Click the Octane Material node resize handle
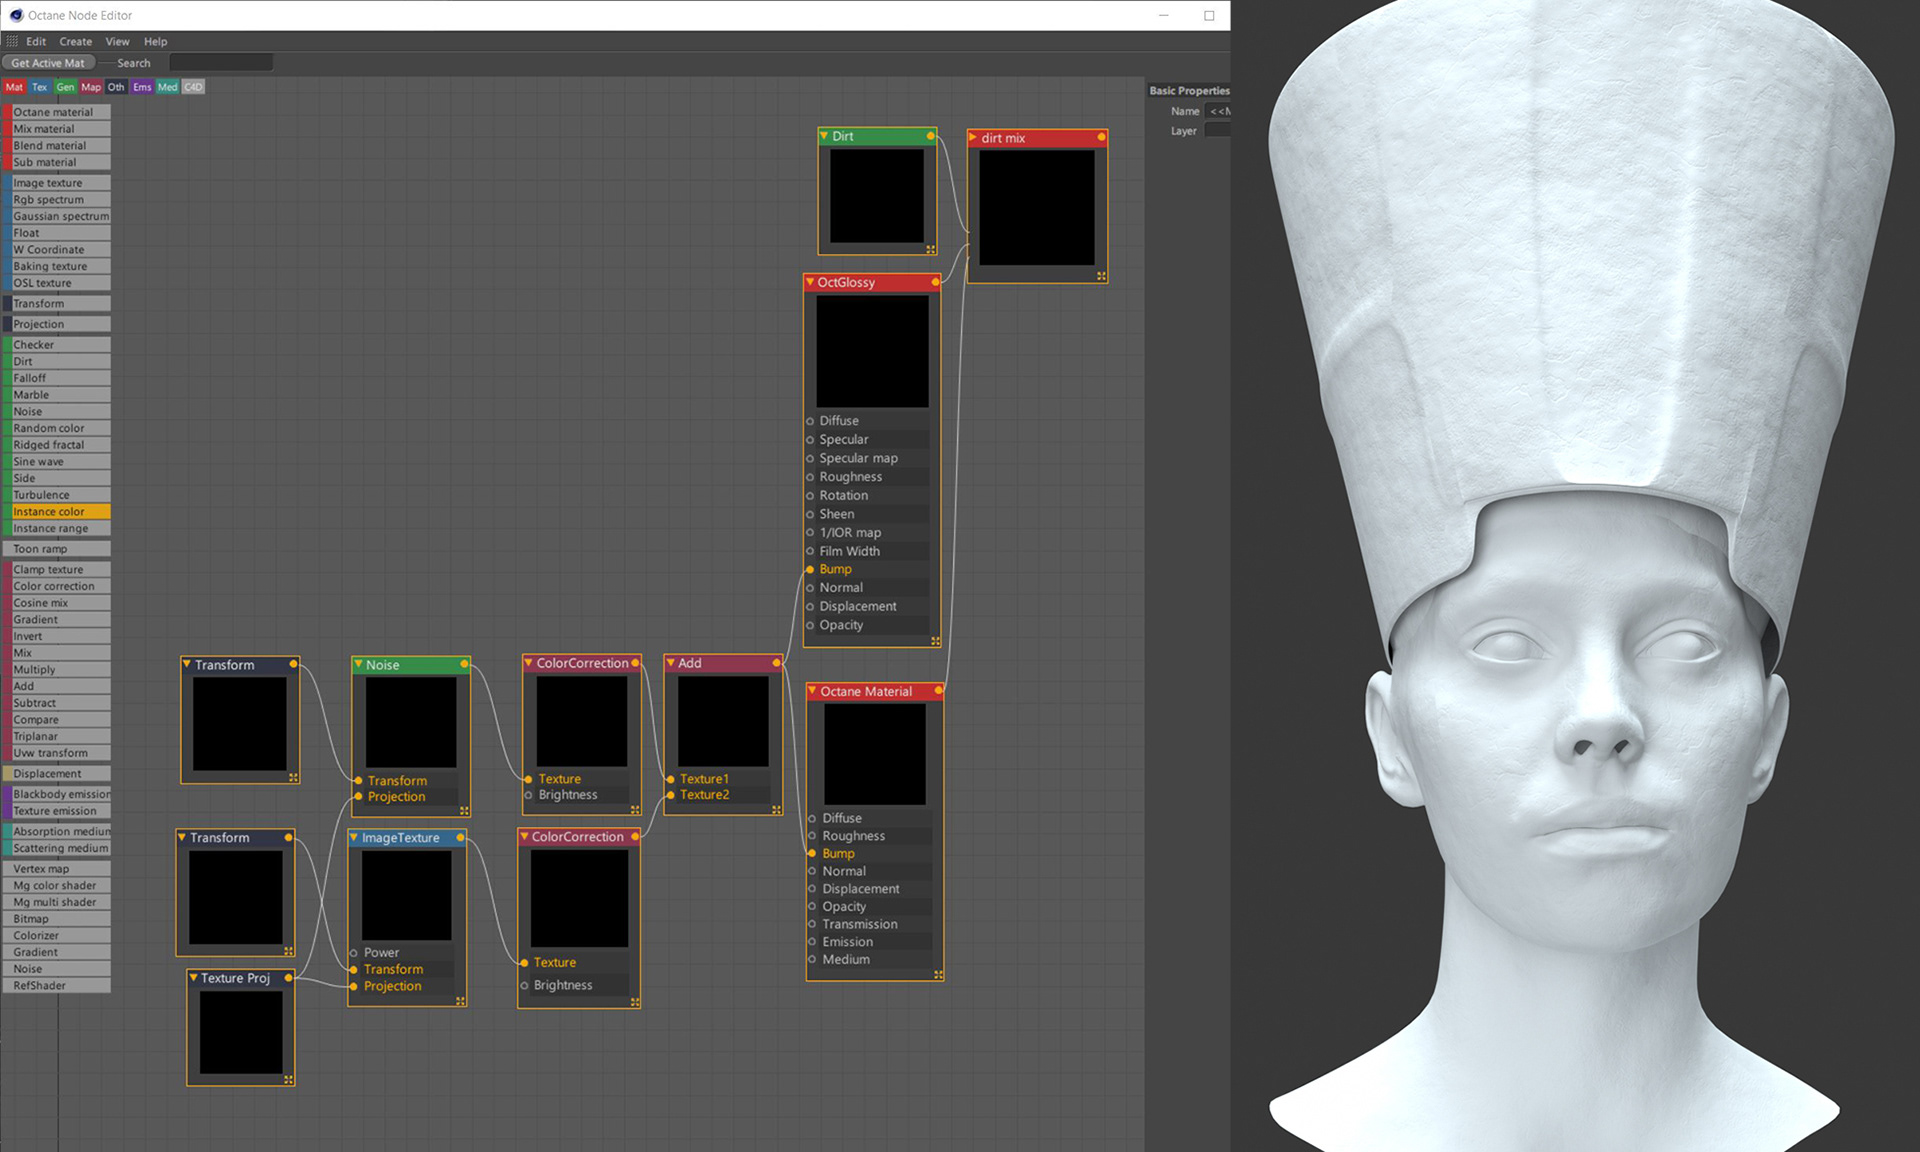The width and height of the screenshot is (1920, 1152). [938, 974]
